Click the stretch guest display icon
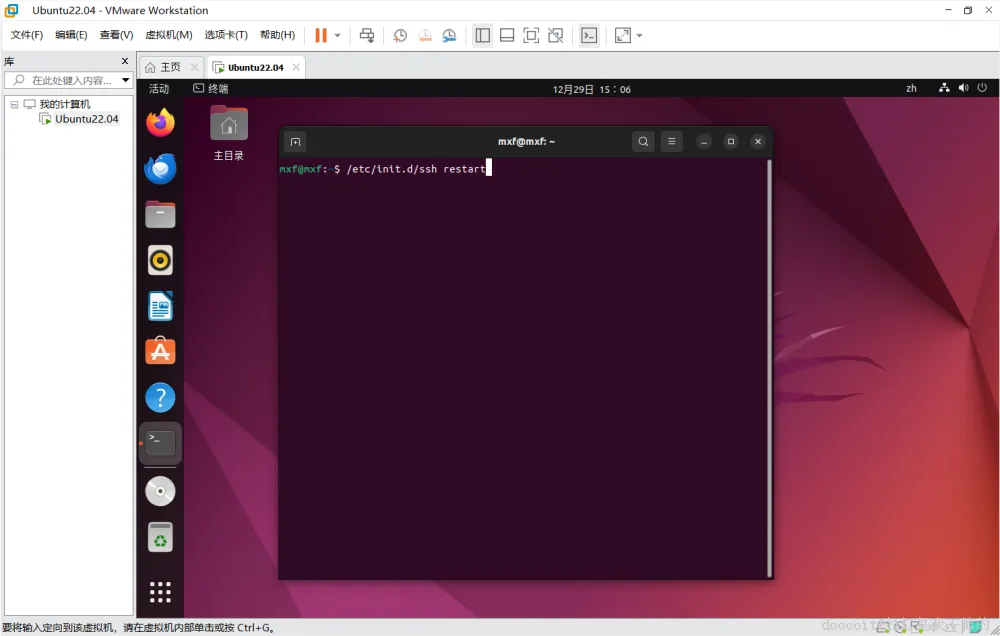 point(623,36)
